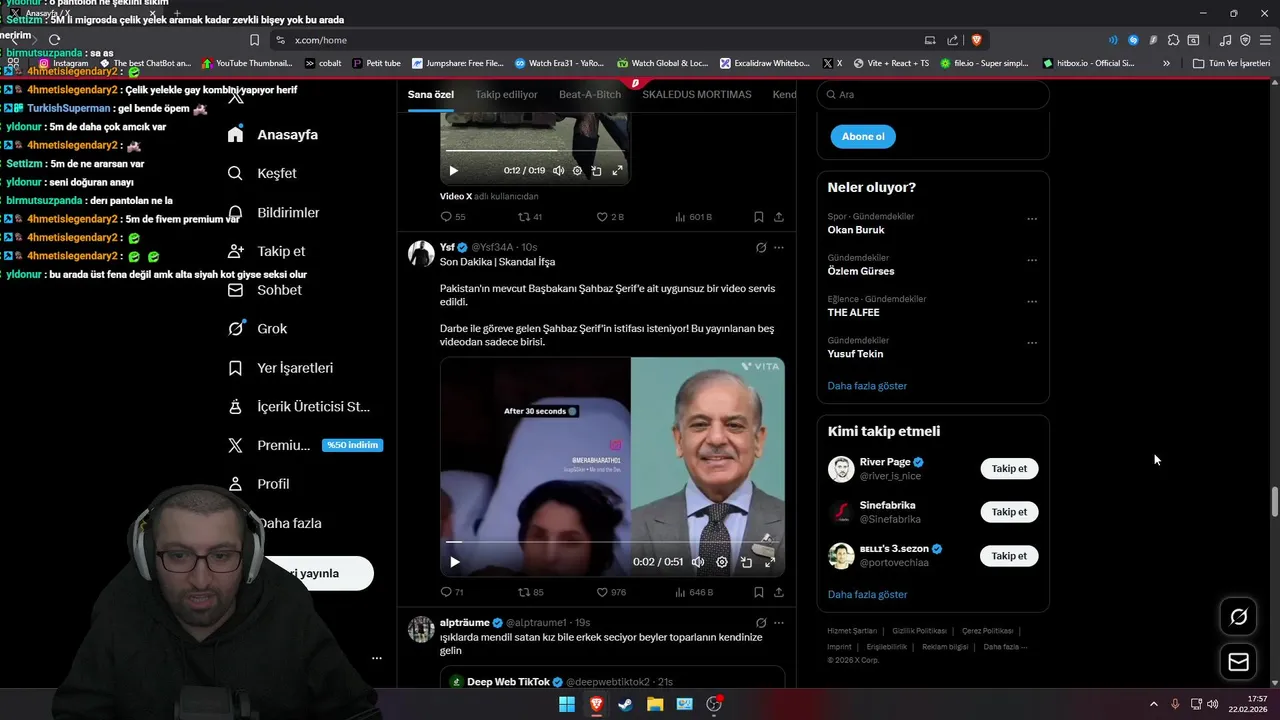This screenshot has width=1280, height=720.
Task: Seek on the 0:19 video progress bar
Action: pos(534,151)
